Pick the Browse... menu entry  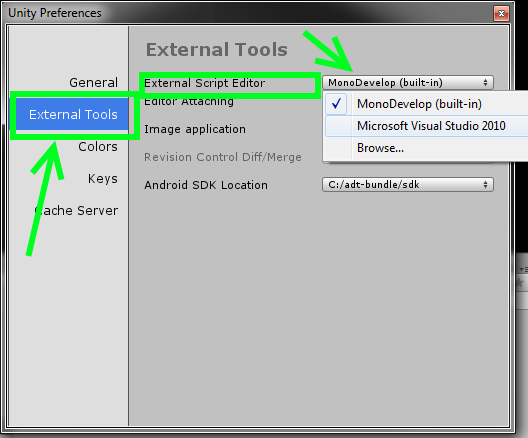(x=426, y=148)
